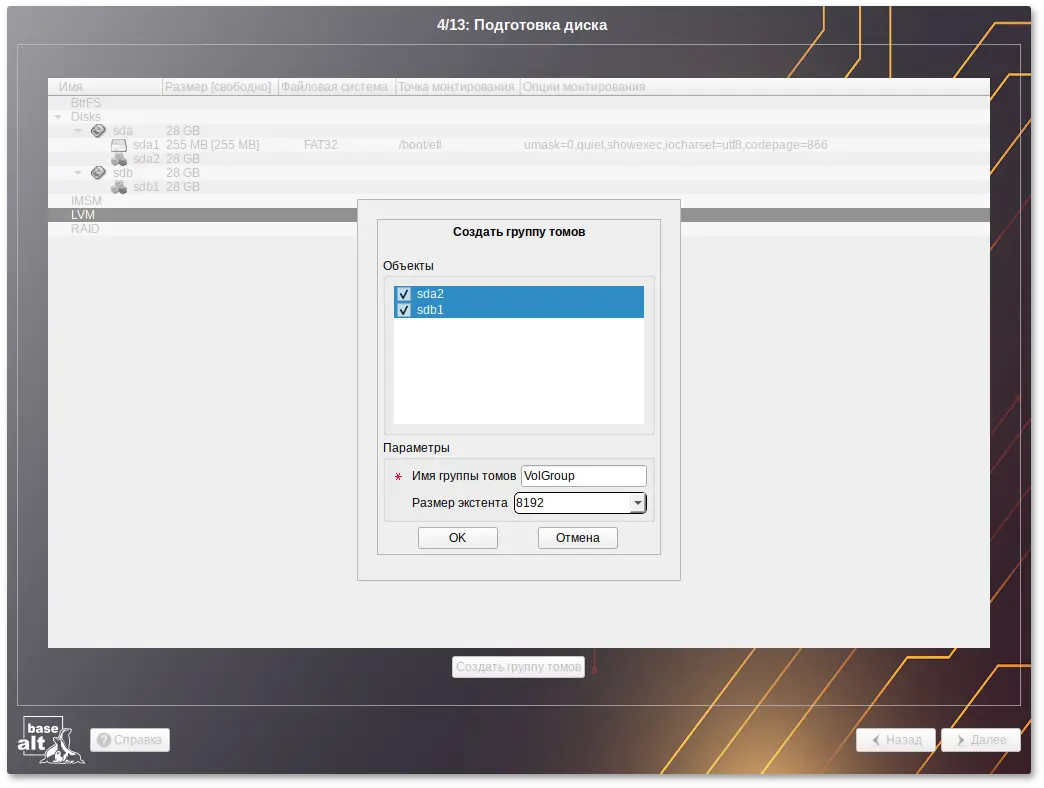Click the sda1 partition icon
1044x788 pixels.
119,145
